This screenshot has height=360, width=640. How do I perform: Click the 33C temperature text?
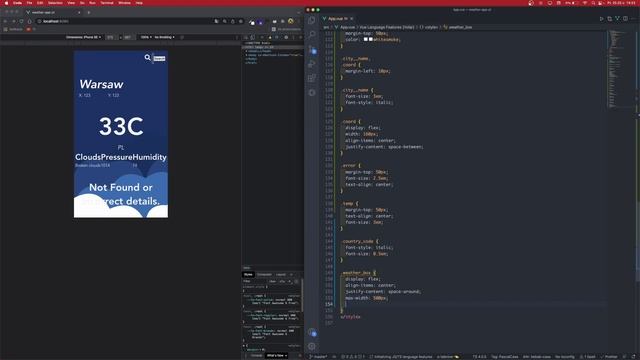(121, 126)
